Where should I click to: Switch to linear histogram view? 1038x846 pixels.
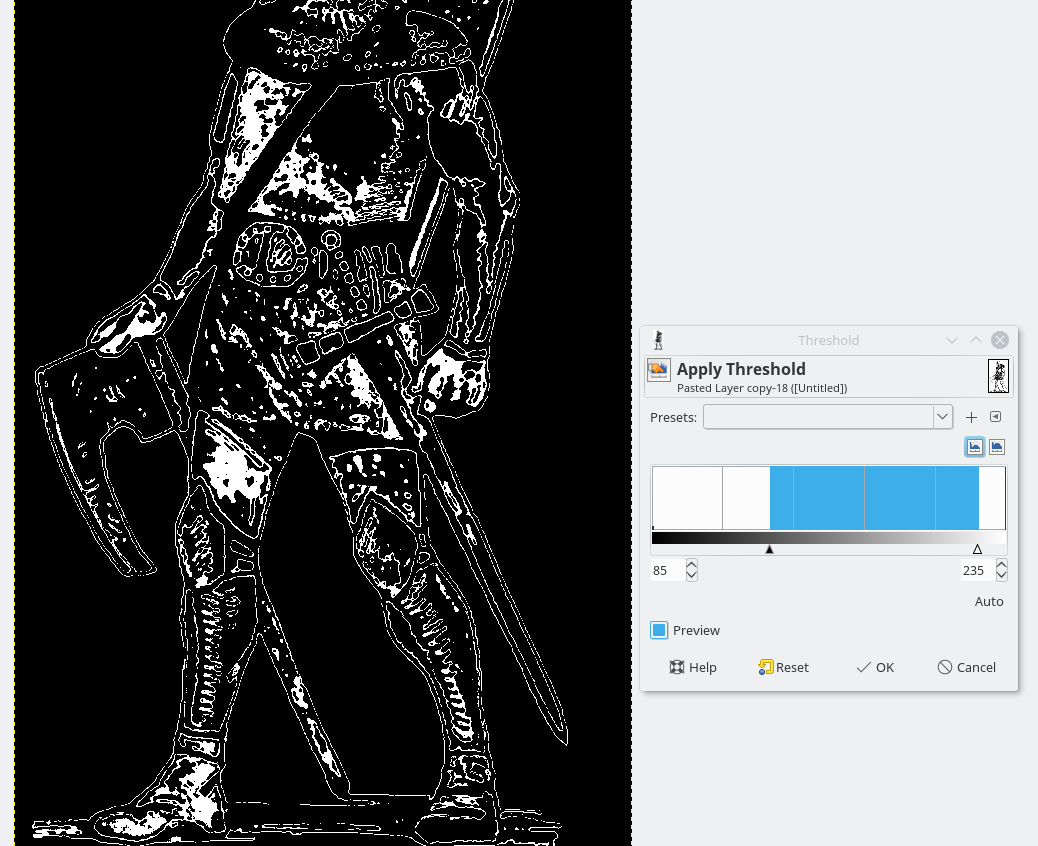coord(974,447)
